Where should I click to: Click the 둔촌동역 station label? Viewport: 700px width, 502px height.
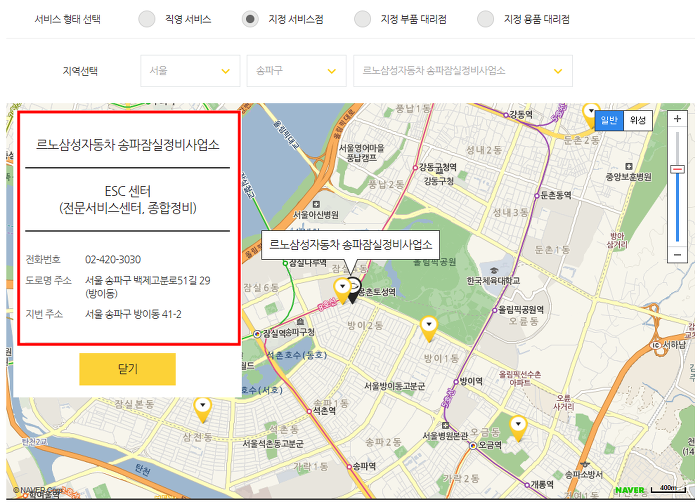pyautogui.click(x=556, y=195)
